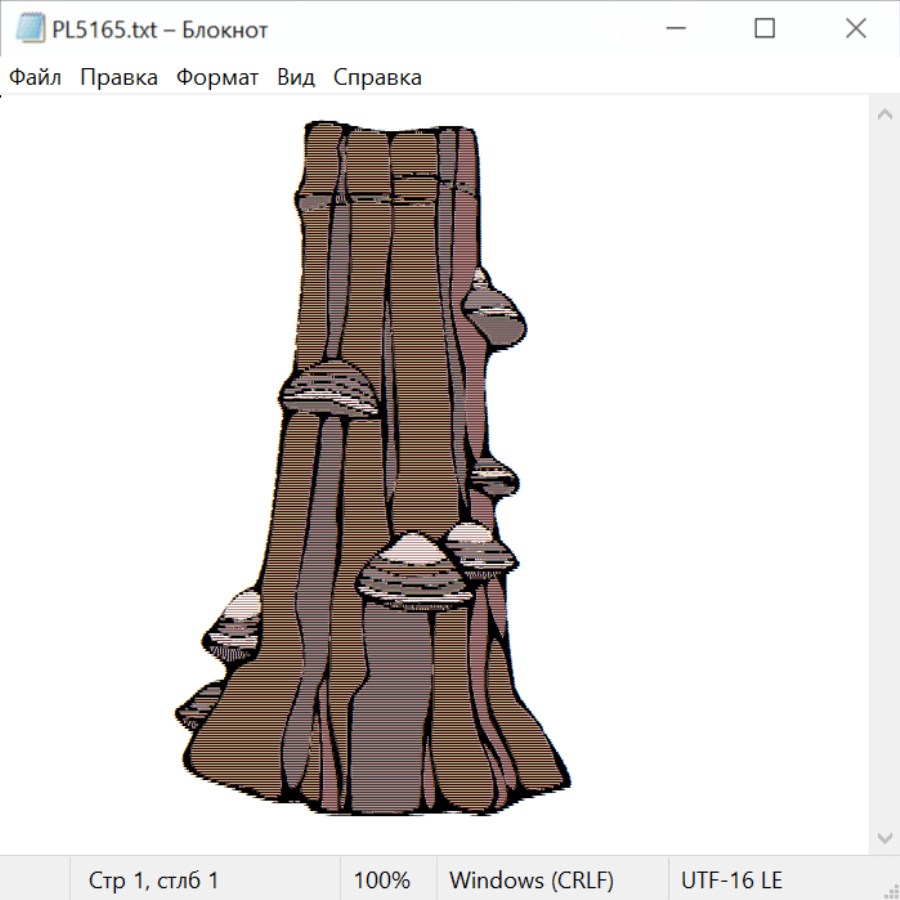Open the Справка menu
The width and height of the screenshot is (900, 900).
(x=377, y=77)
